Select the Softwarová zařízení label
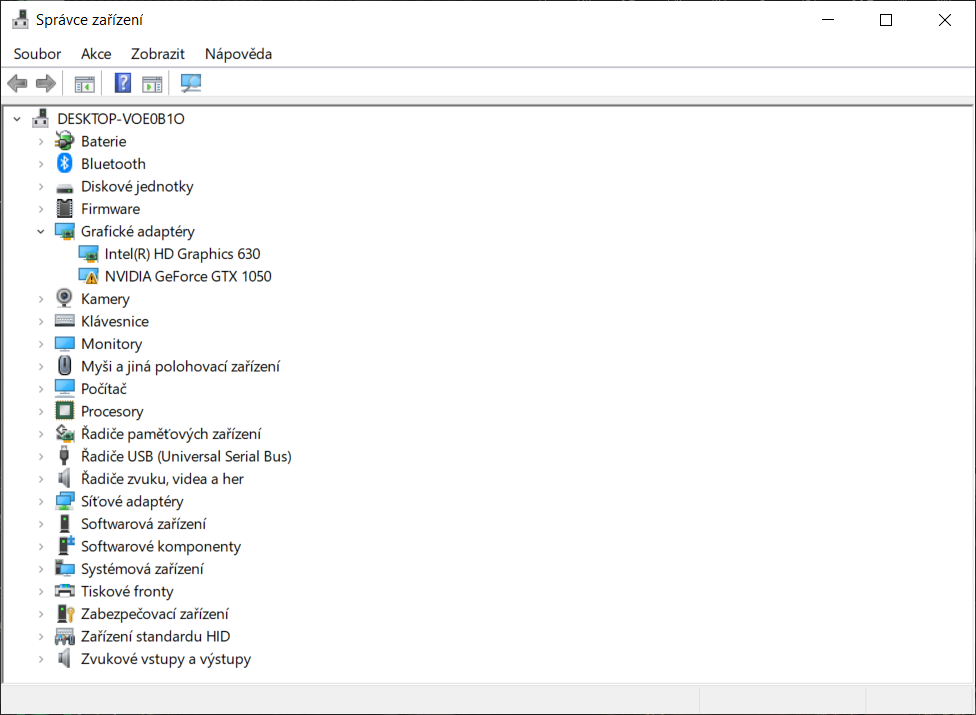The image size is (976, 715). pyautogui.click(x=143, y=524)
